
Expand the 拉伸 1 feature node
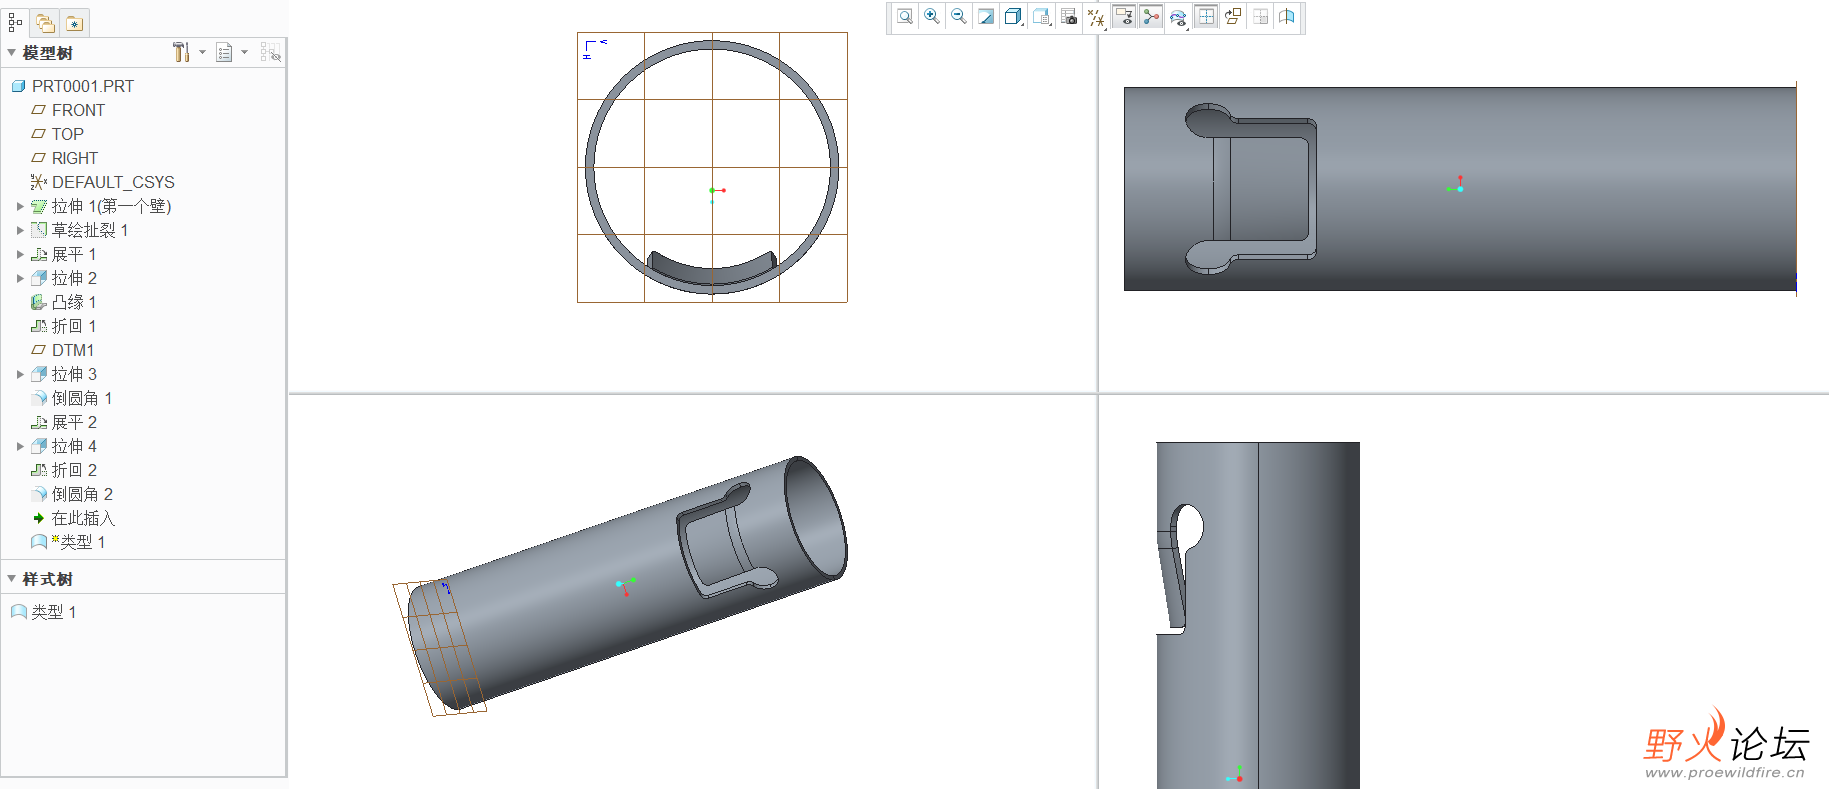coord(20,206)
